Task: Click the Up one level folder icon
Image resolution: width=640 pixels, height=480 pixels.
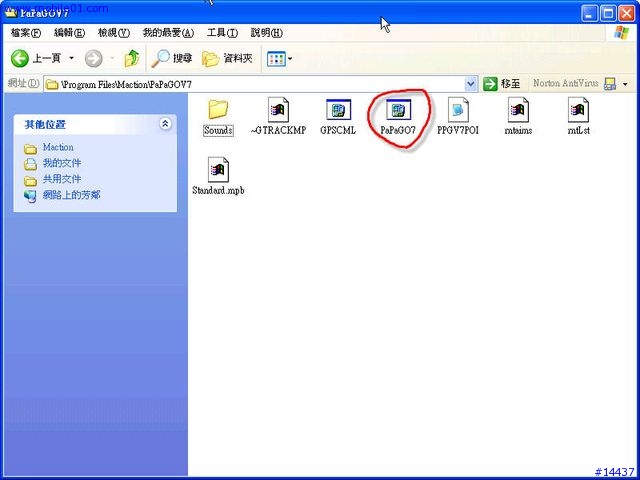Action: pyautogui.click(x=132, y=59)
